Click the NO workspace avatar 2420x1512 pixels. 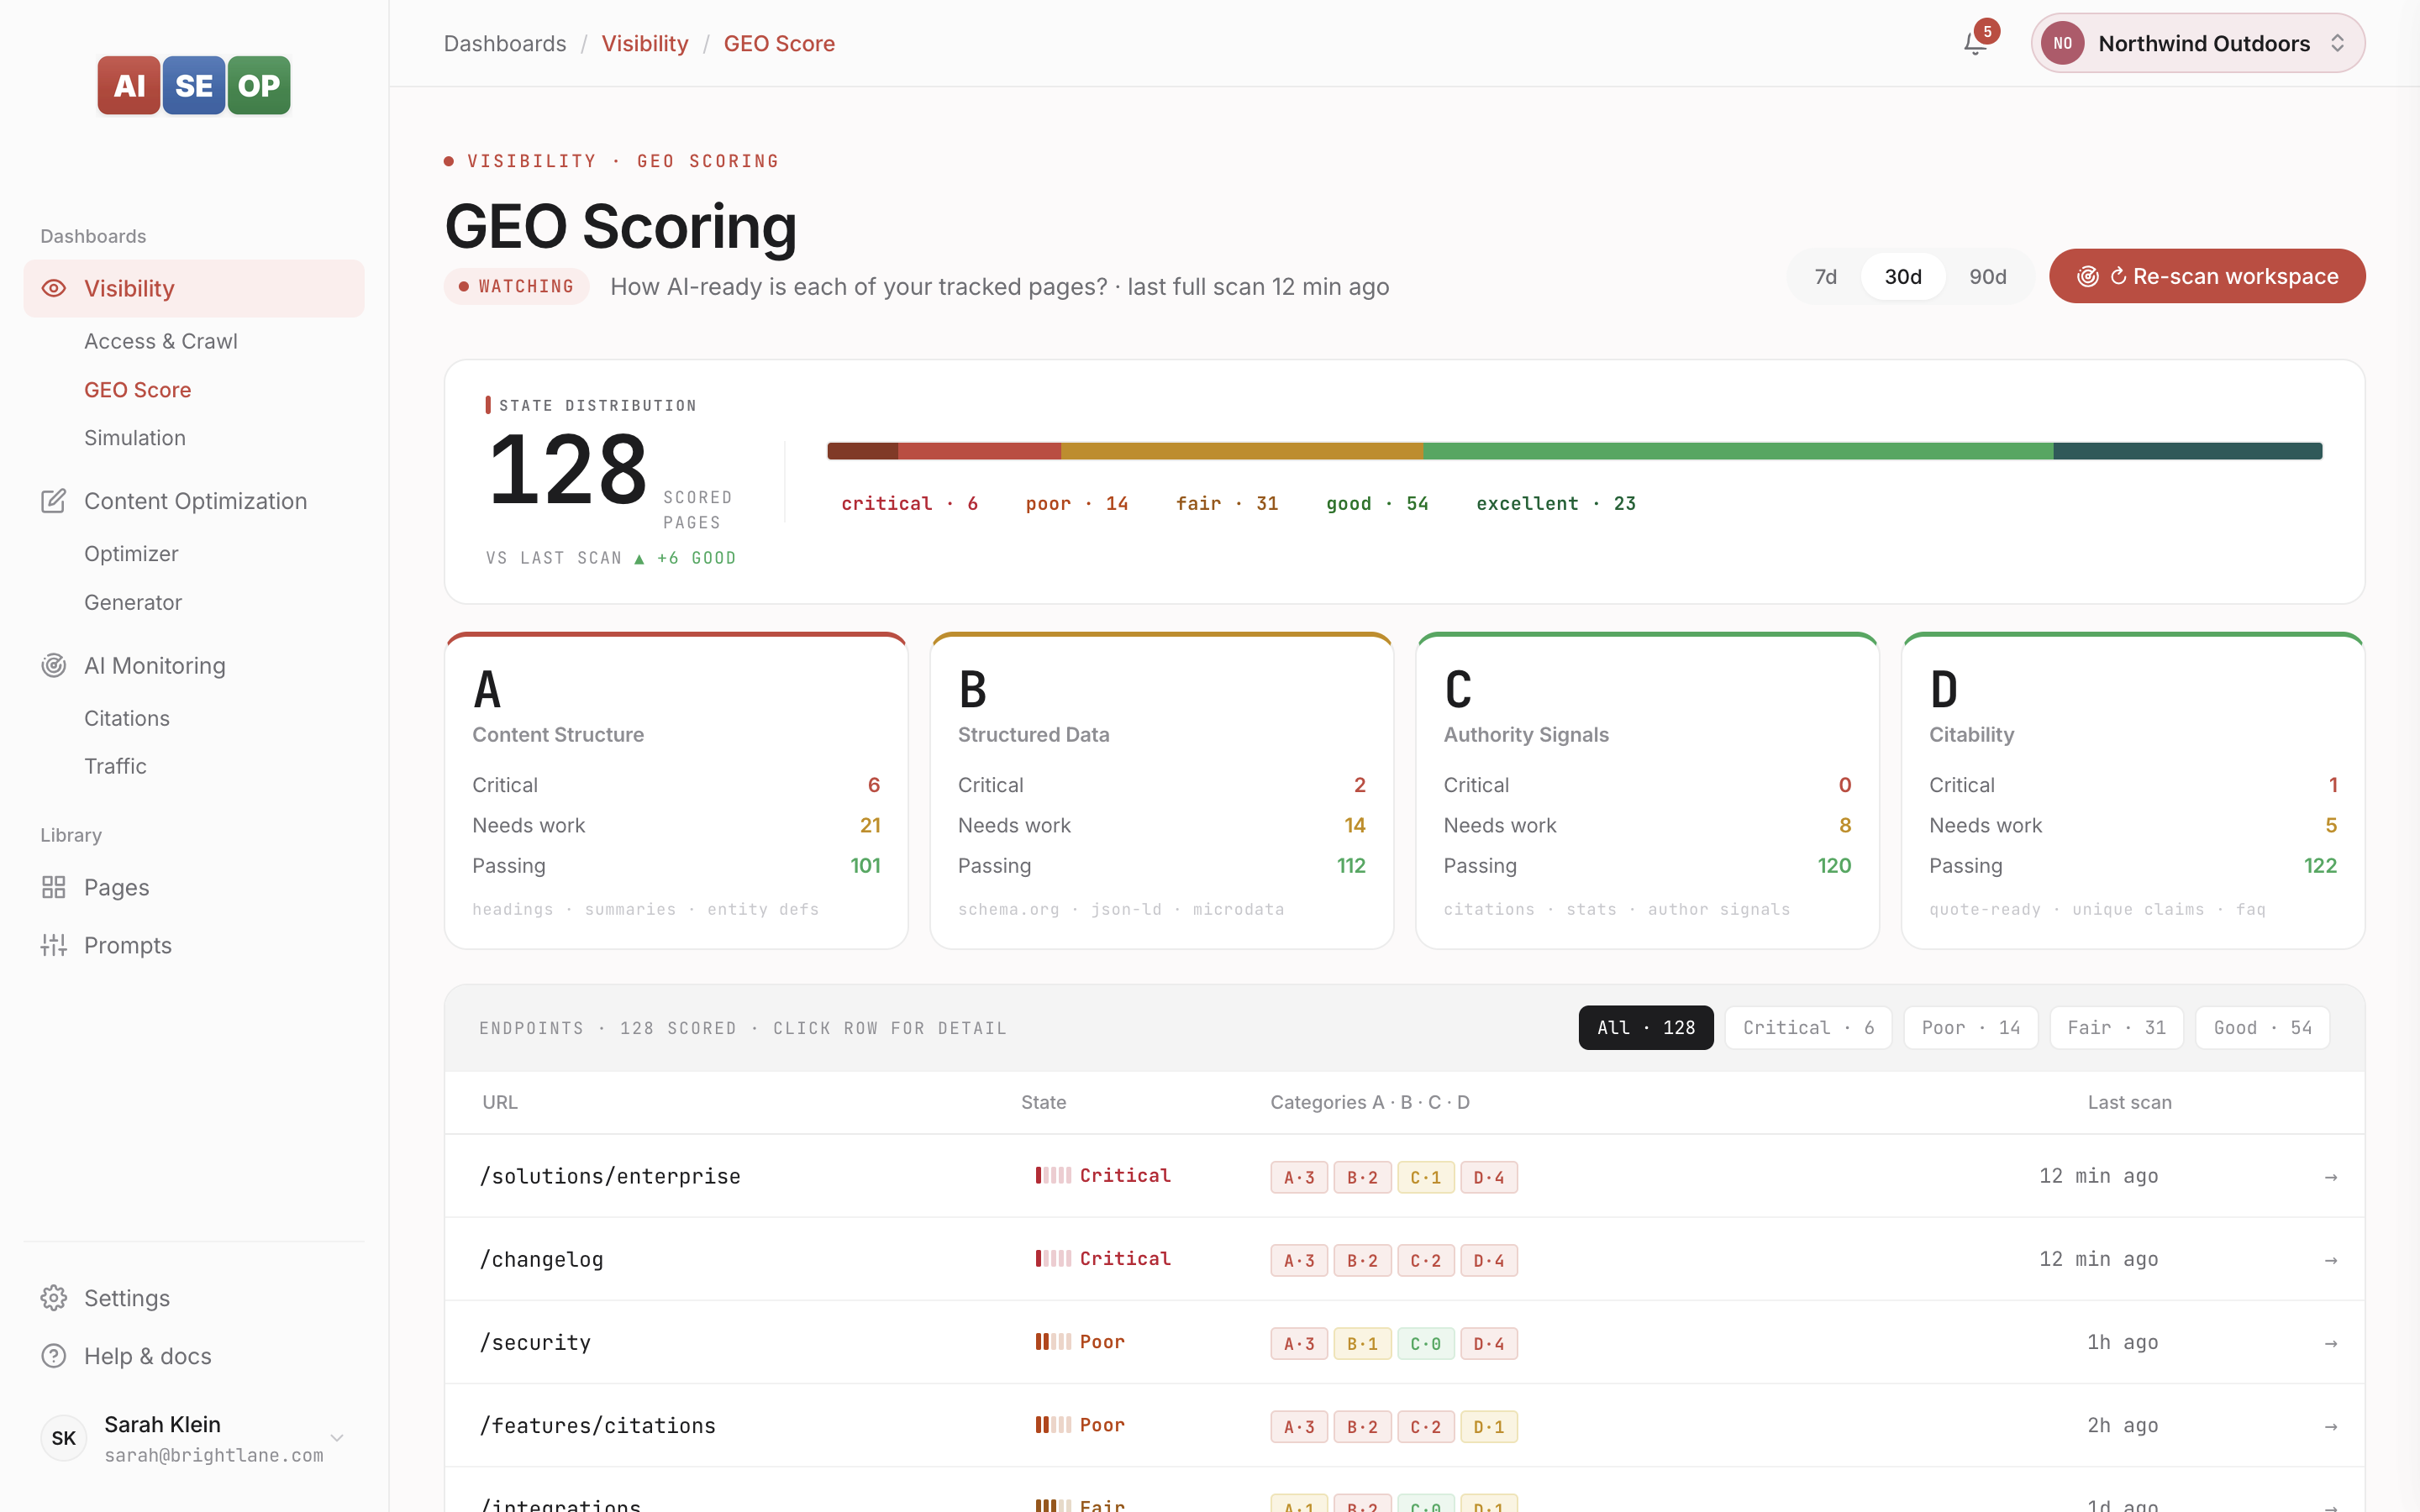pos(2062,43)
